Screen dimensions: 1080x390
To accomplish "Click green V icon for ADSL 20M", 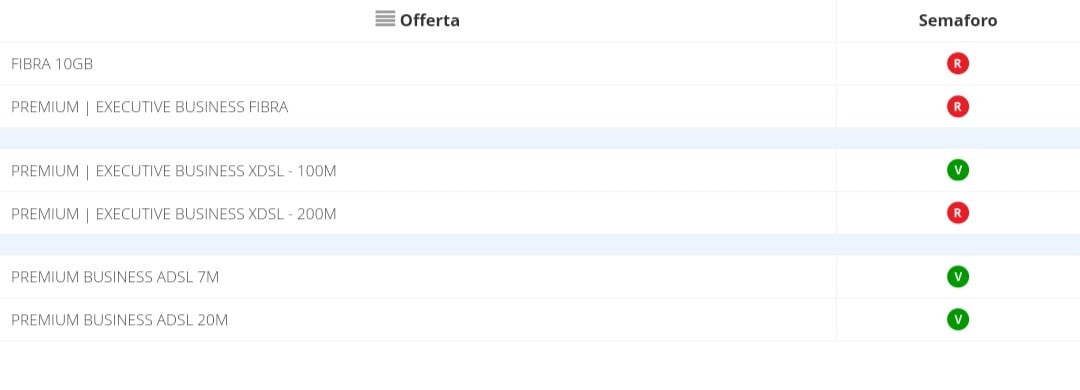I will pyautogui.click(x=957, y=319).
